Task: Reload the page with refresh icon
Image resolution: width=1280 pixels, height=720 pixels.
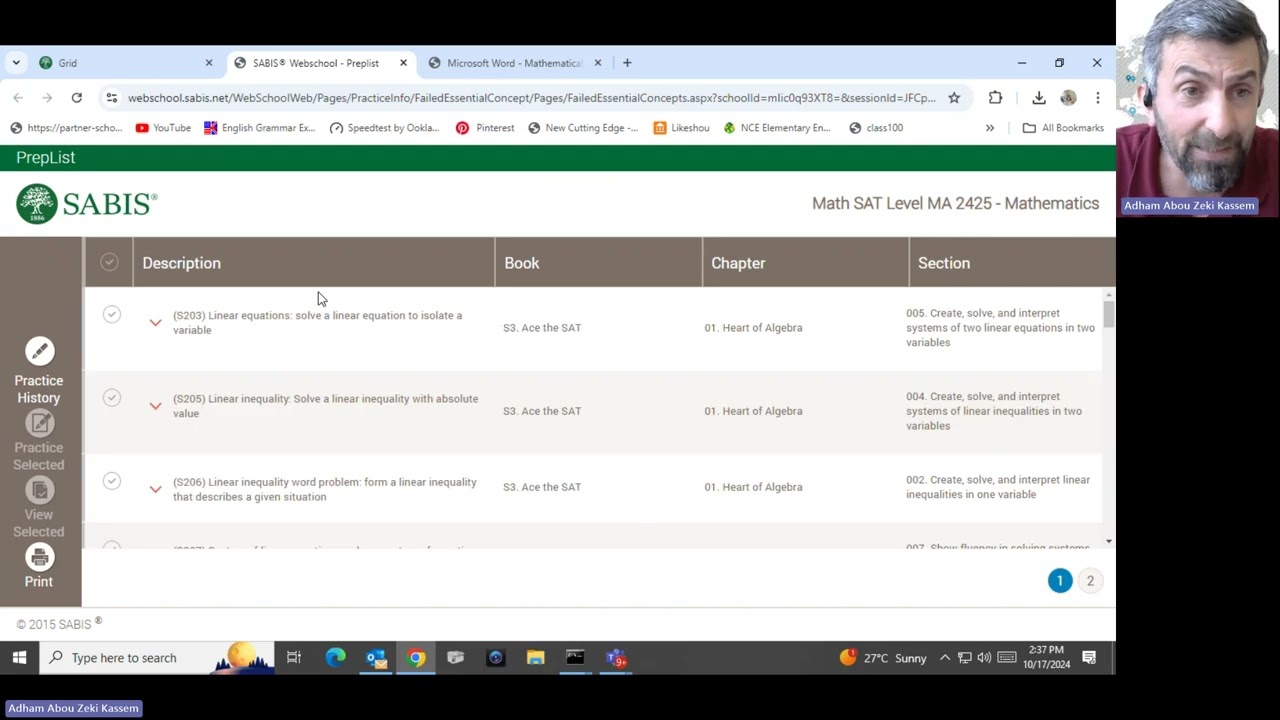Action: click(x=76, y=98)
